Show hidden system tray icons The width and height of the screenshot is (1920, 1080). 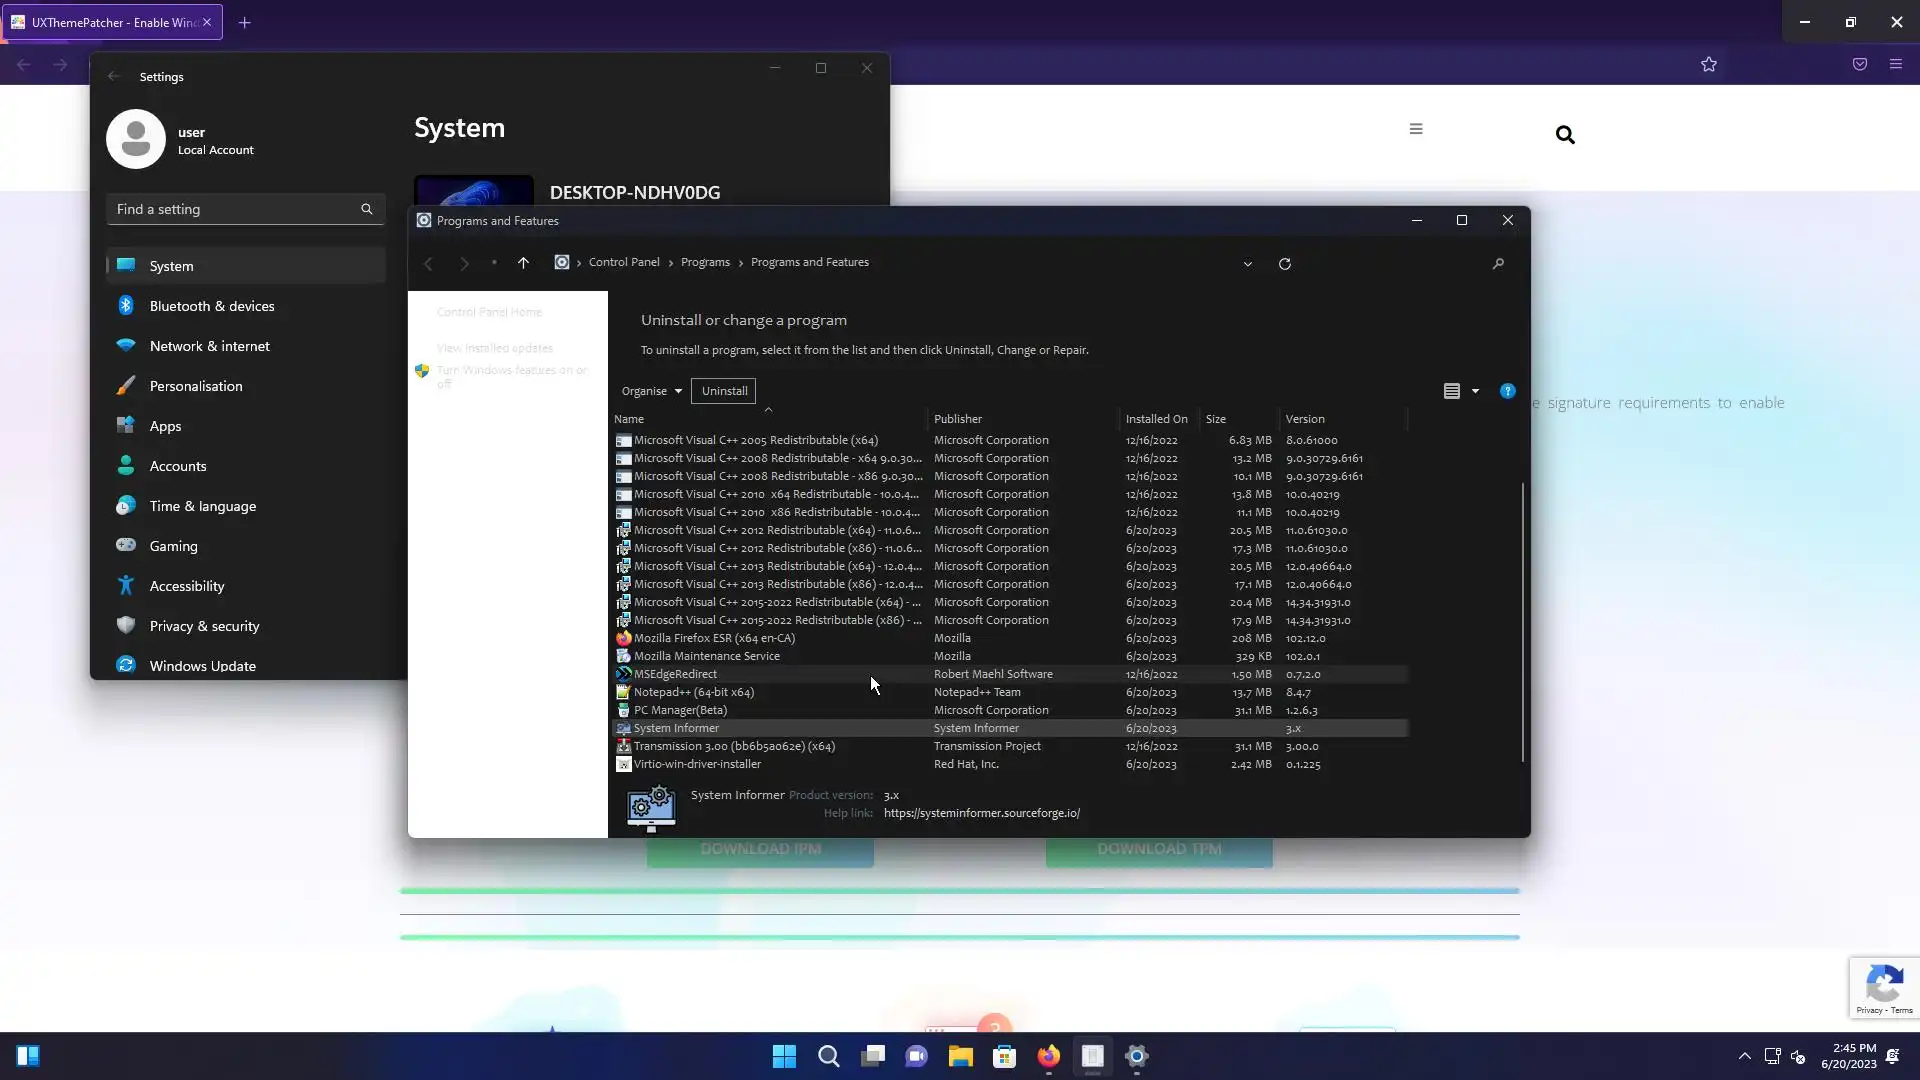click(1744, 1056)
